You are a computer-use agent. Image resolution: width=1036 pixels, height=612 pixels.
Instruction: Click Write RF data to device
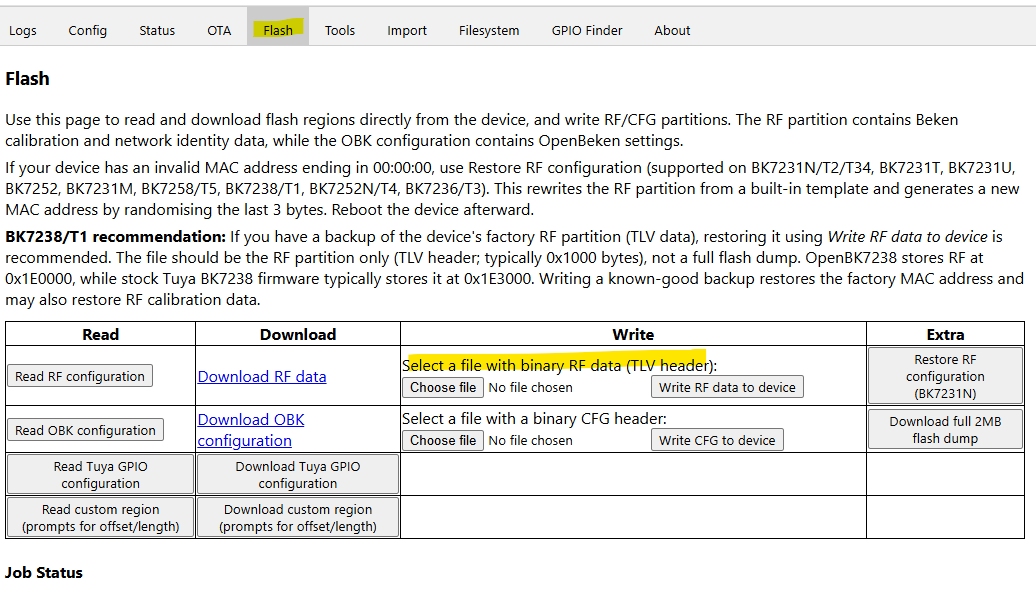(727, 387)
